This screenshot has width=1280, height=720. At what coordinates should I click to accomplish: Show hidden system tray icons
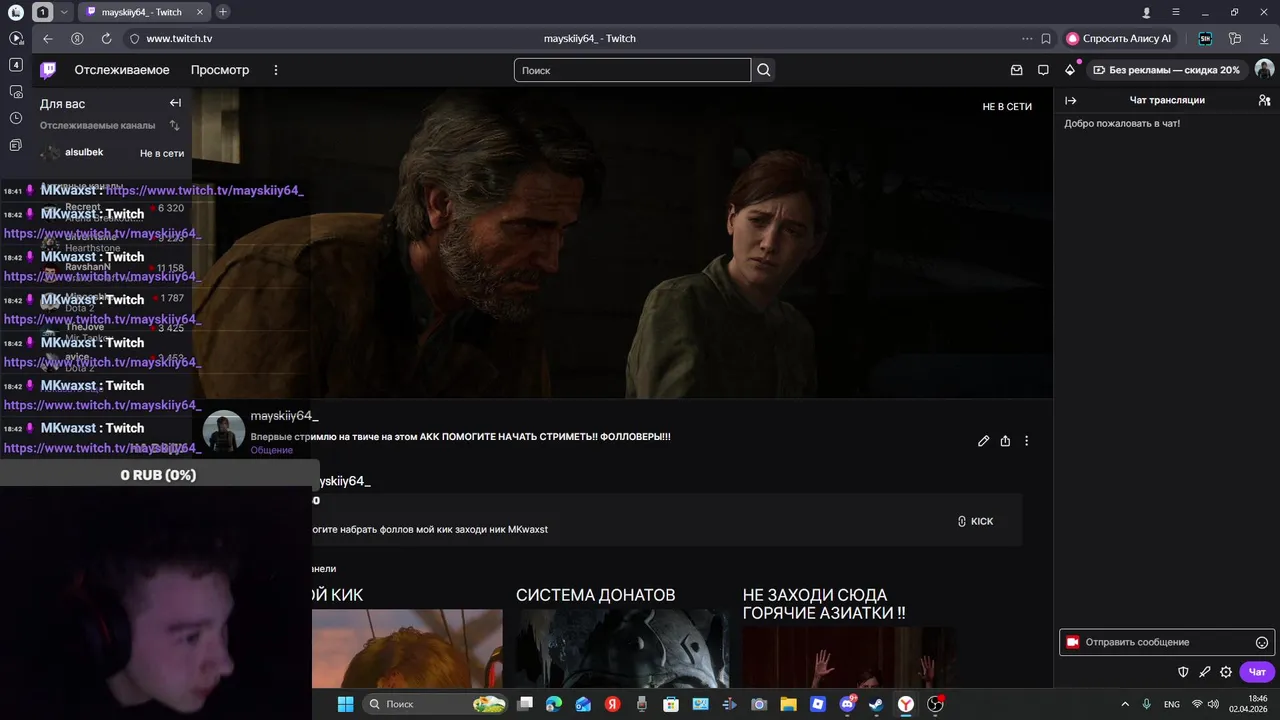pos(1125,704)
